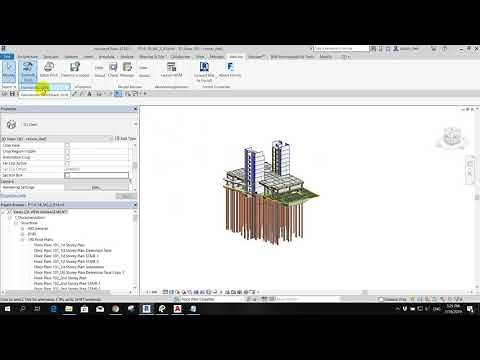480x360 pixels.
Task: Open the Collaborate ribbon tab
Action: point(180,57)
